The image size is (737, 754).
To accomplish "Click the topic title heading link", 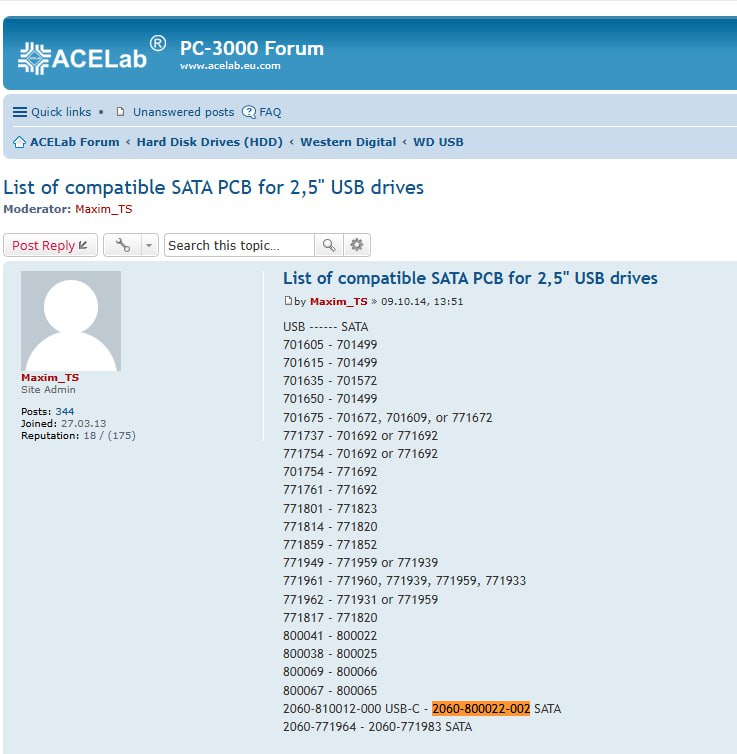I will [x=213, y=187].
